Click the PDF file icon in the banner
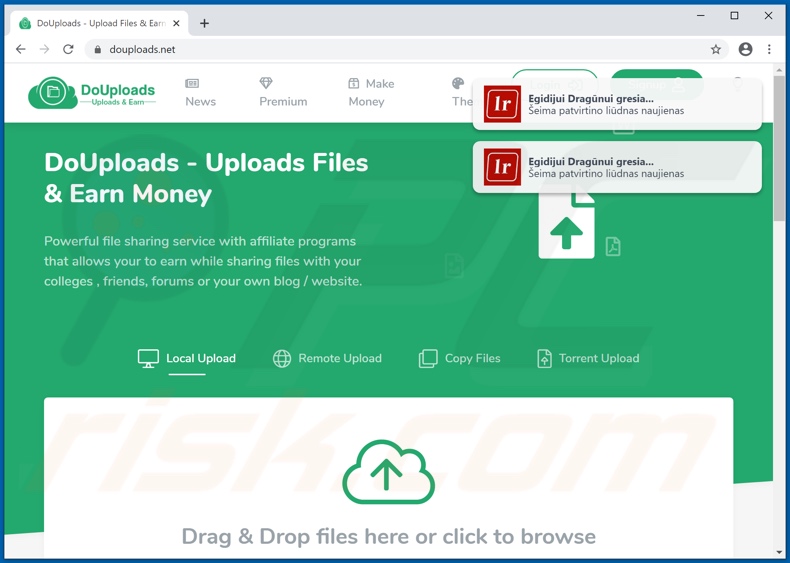The width and height of the screenshot is (790, 563). [x=613, y=246]
